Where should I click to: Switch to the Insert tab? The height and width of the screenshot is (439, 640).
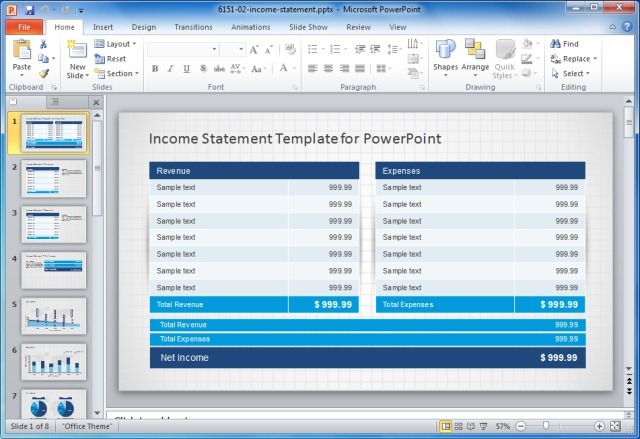tap(103, 27)
